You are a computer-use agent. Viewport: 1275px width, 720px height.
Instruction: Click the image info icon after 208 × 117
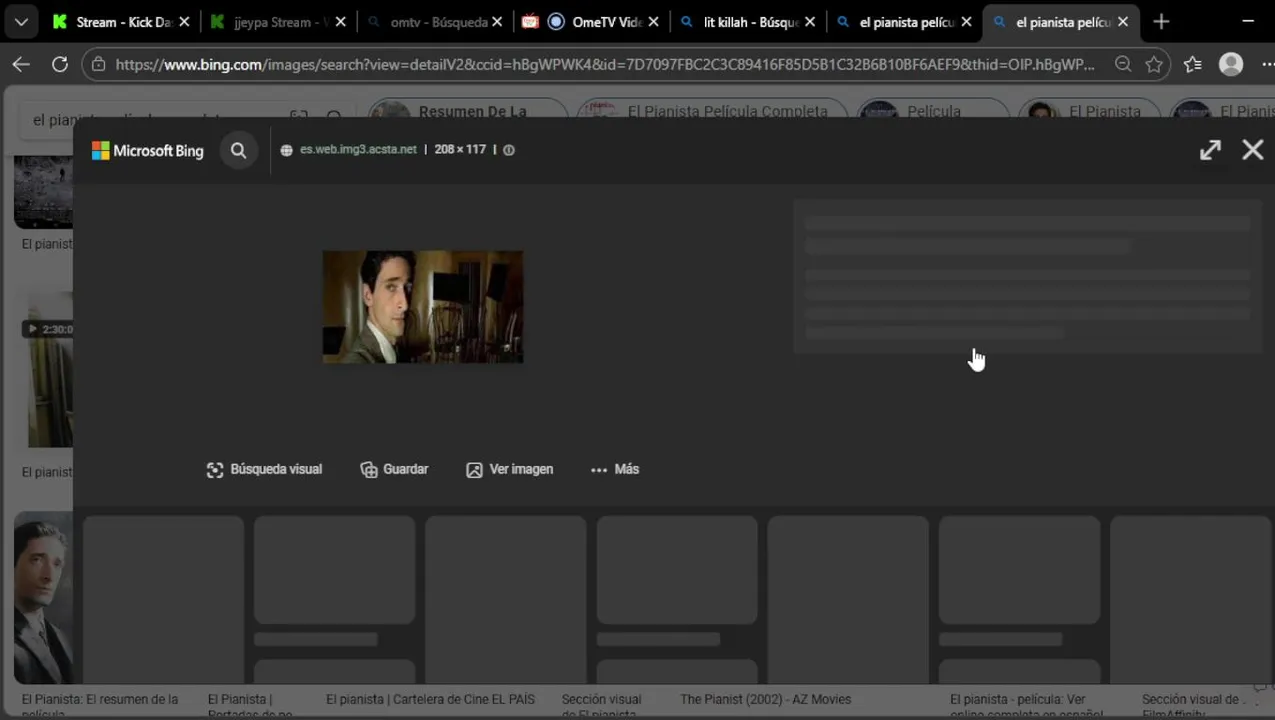[x=509, y=150]
